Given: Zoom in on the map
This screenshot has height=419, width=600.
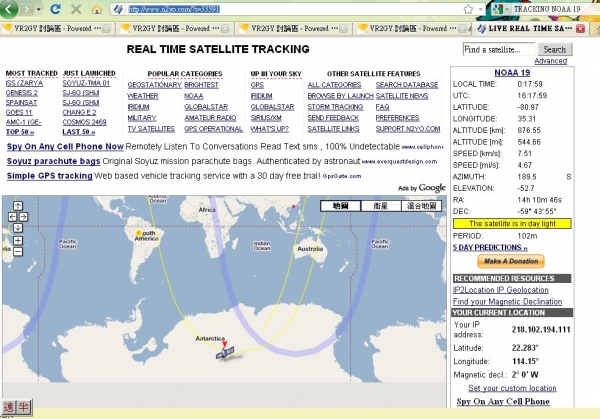Looking at the screenshot, I should tap(18, 238).
